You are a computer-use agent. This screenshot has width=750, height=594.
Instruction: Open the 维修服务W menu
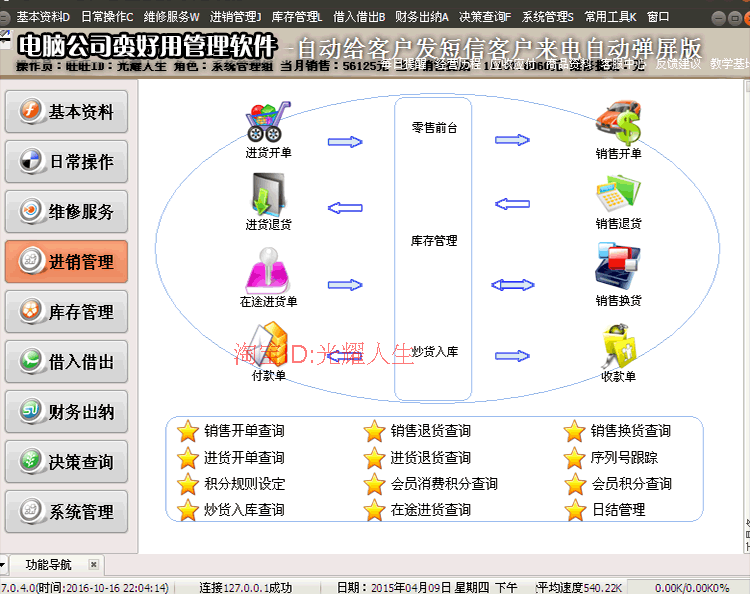171,17
